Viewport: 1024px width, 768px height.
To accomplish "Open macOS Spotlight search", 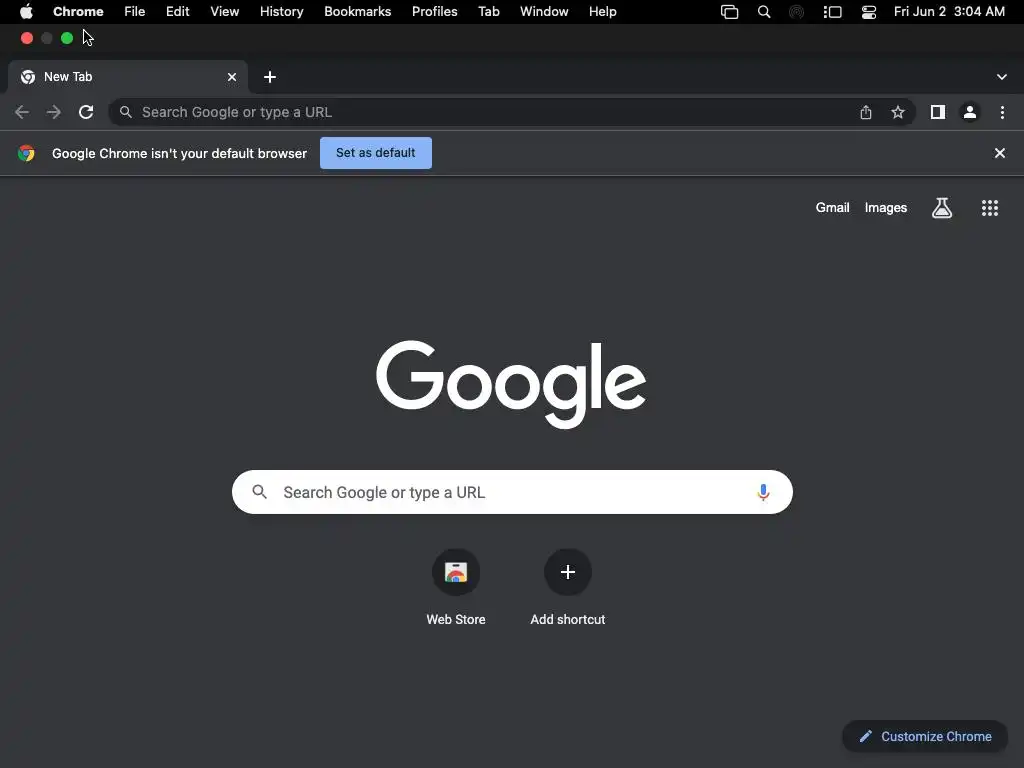I will 763,12.
